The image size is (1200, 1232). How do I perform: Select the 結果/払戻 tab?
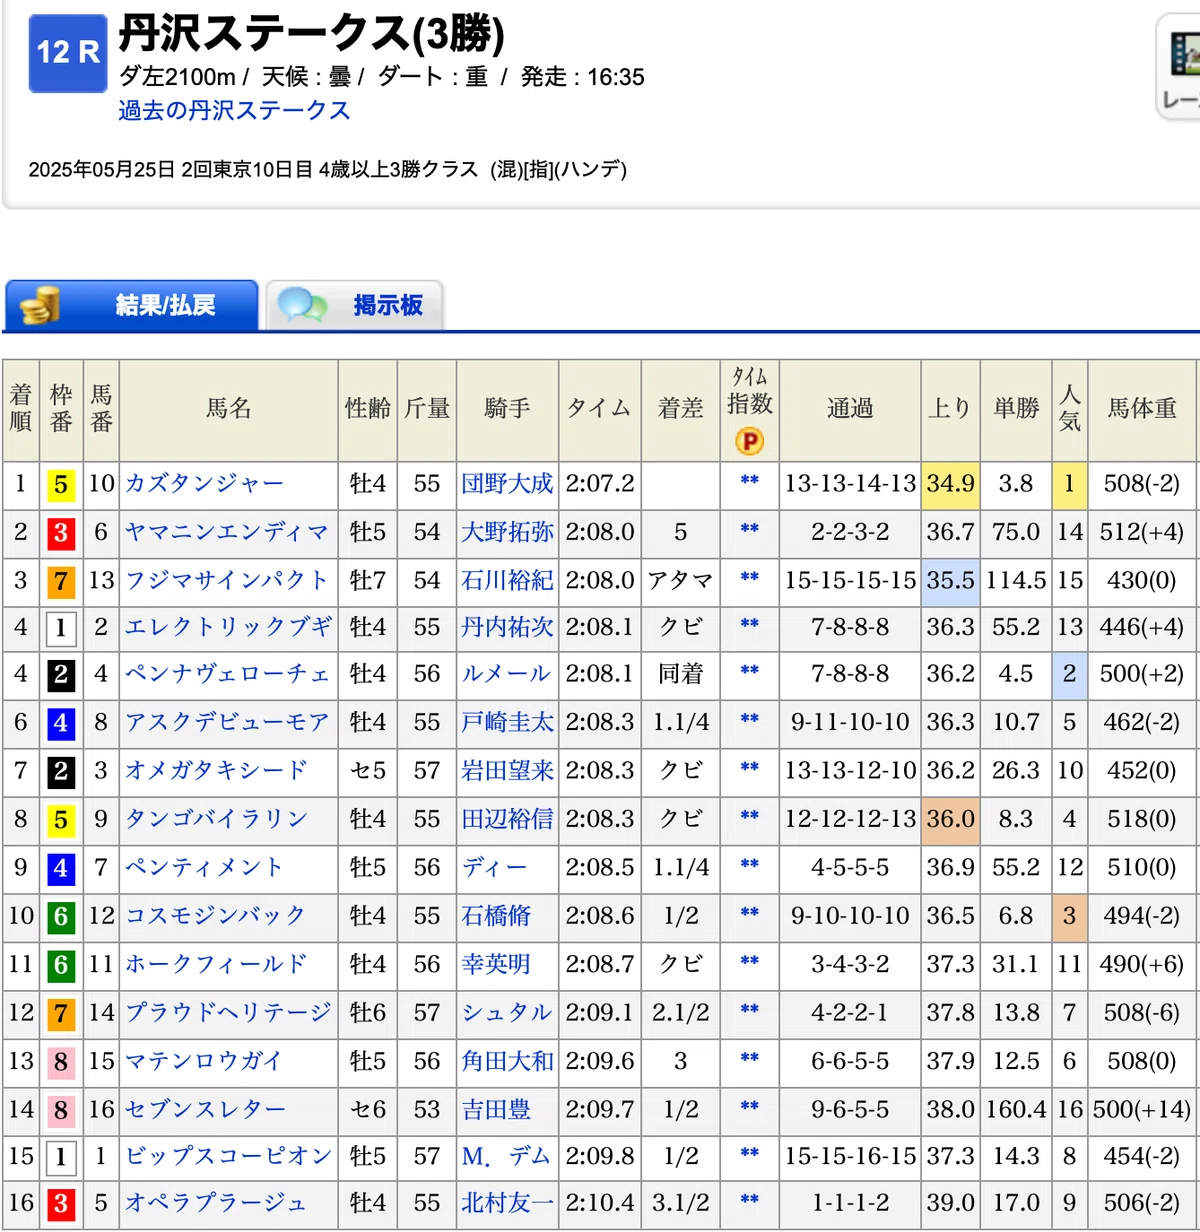pos(132,305)
